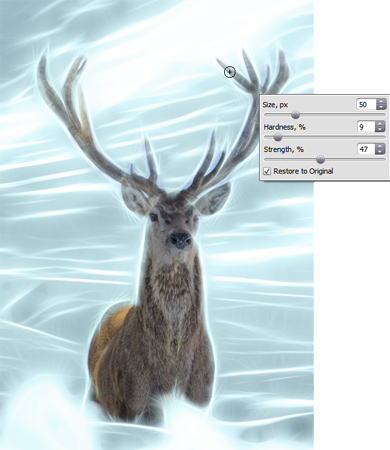The height and width of the screenshot is (450, 390).
Task: Increase Hardness with the up arrow
Action: [x=380, y=124]
